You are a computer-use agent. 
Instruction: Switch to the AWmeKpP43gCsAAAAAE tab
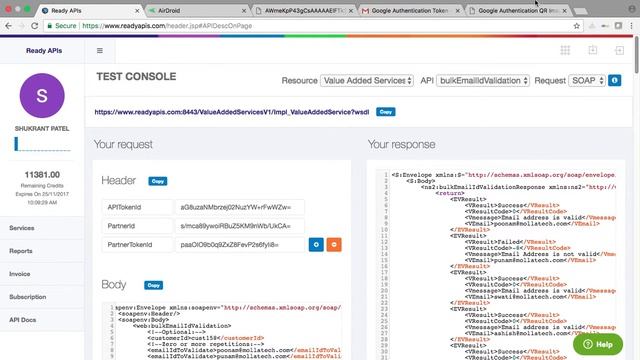[x=304, y=11]
